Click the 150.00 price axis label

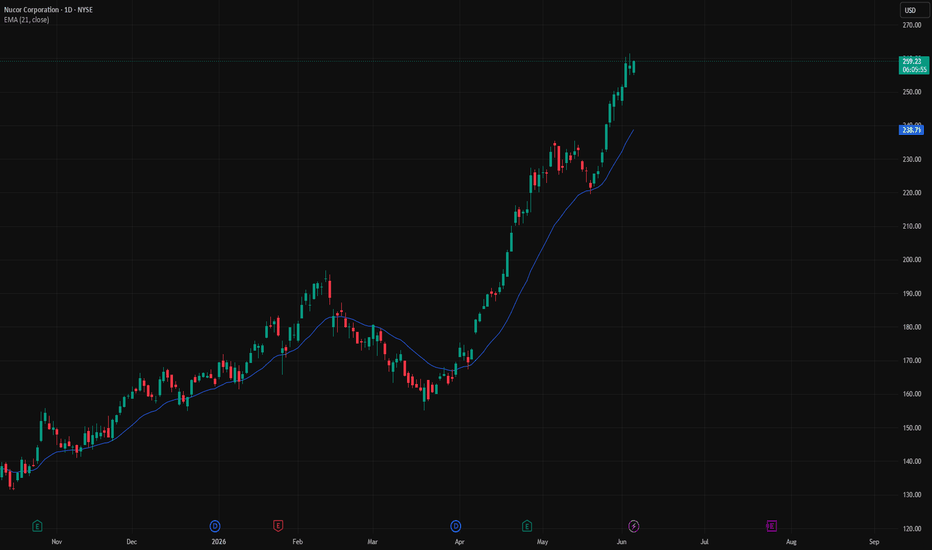pos(912,428)
